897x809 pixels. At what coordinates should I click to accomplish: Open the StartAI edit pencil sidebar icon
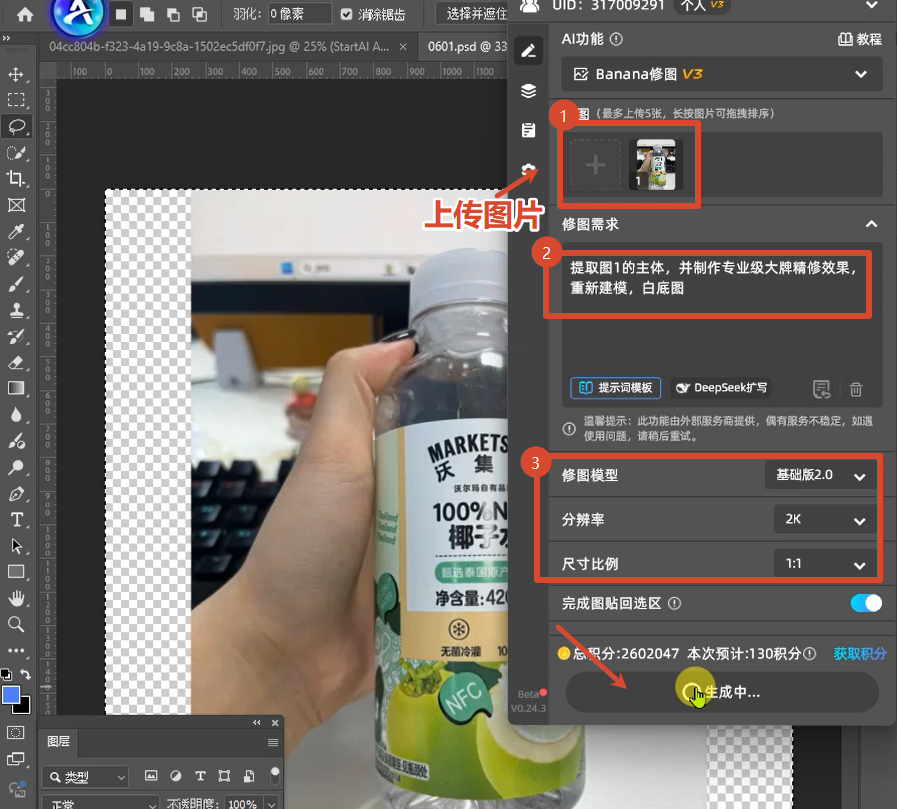tap(528, 51)
